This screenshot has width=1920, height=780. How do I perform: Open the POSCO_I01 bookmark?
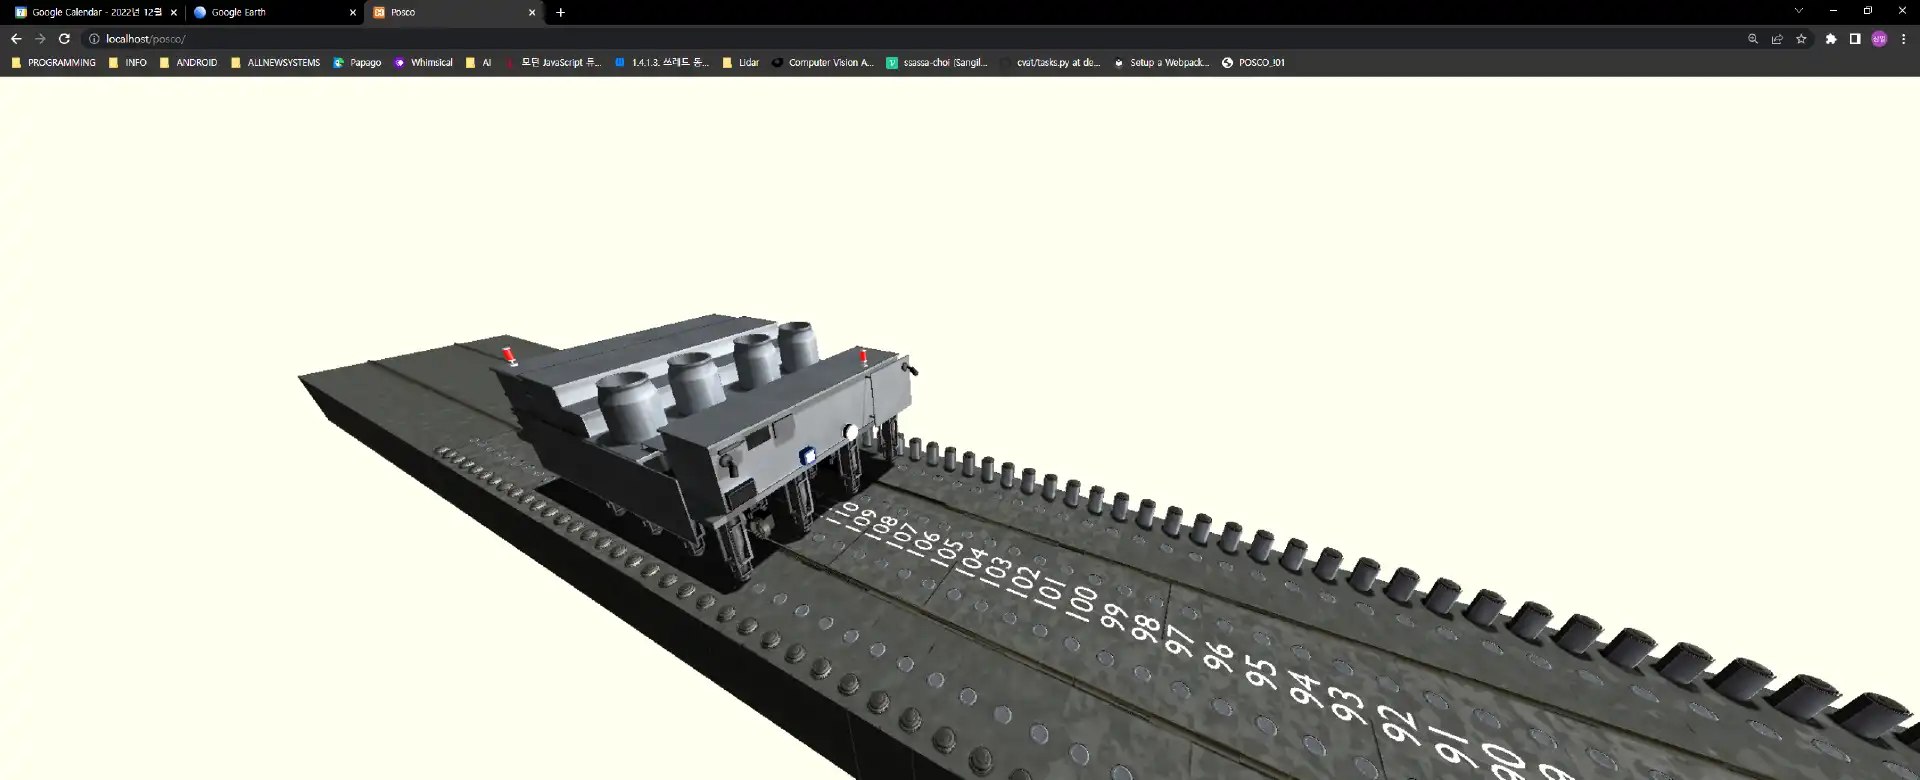coord(1253,62)
